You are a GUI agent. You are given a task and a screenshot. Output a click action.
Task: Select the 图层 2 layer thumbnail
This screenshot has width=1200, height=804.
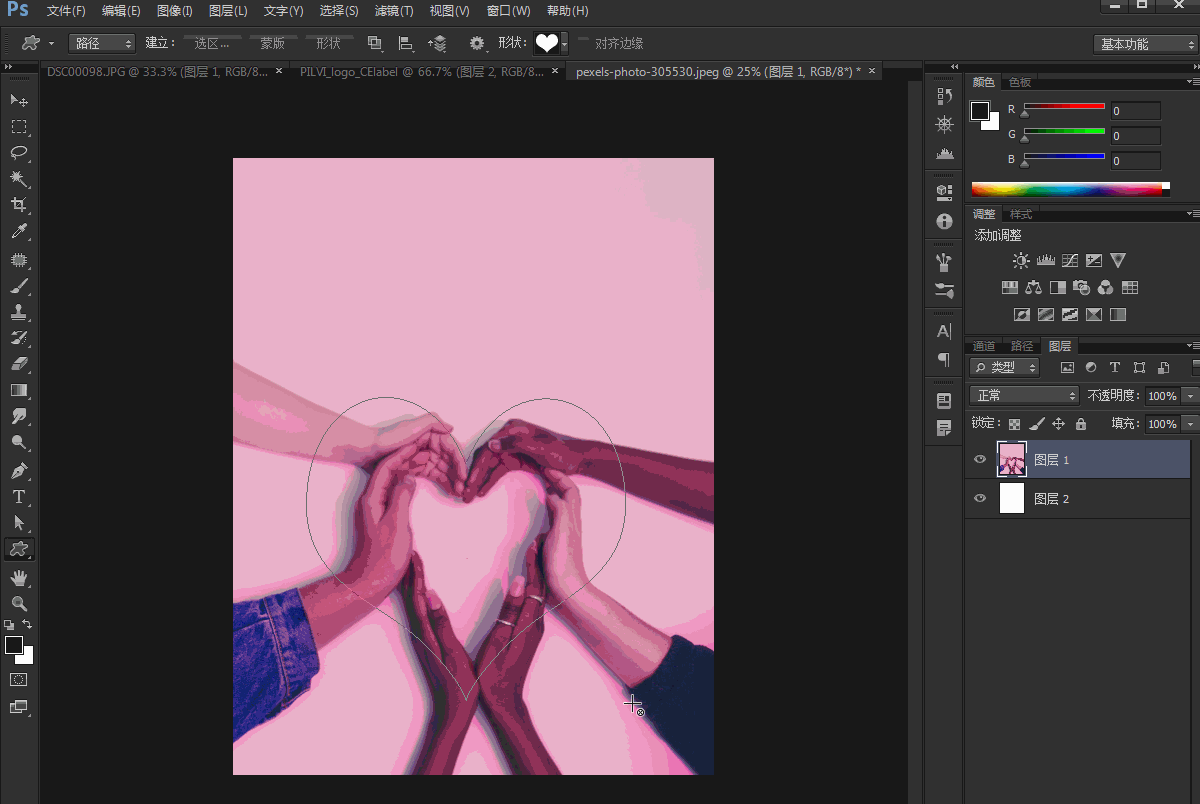tap(1012, 498)
